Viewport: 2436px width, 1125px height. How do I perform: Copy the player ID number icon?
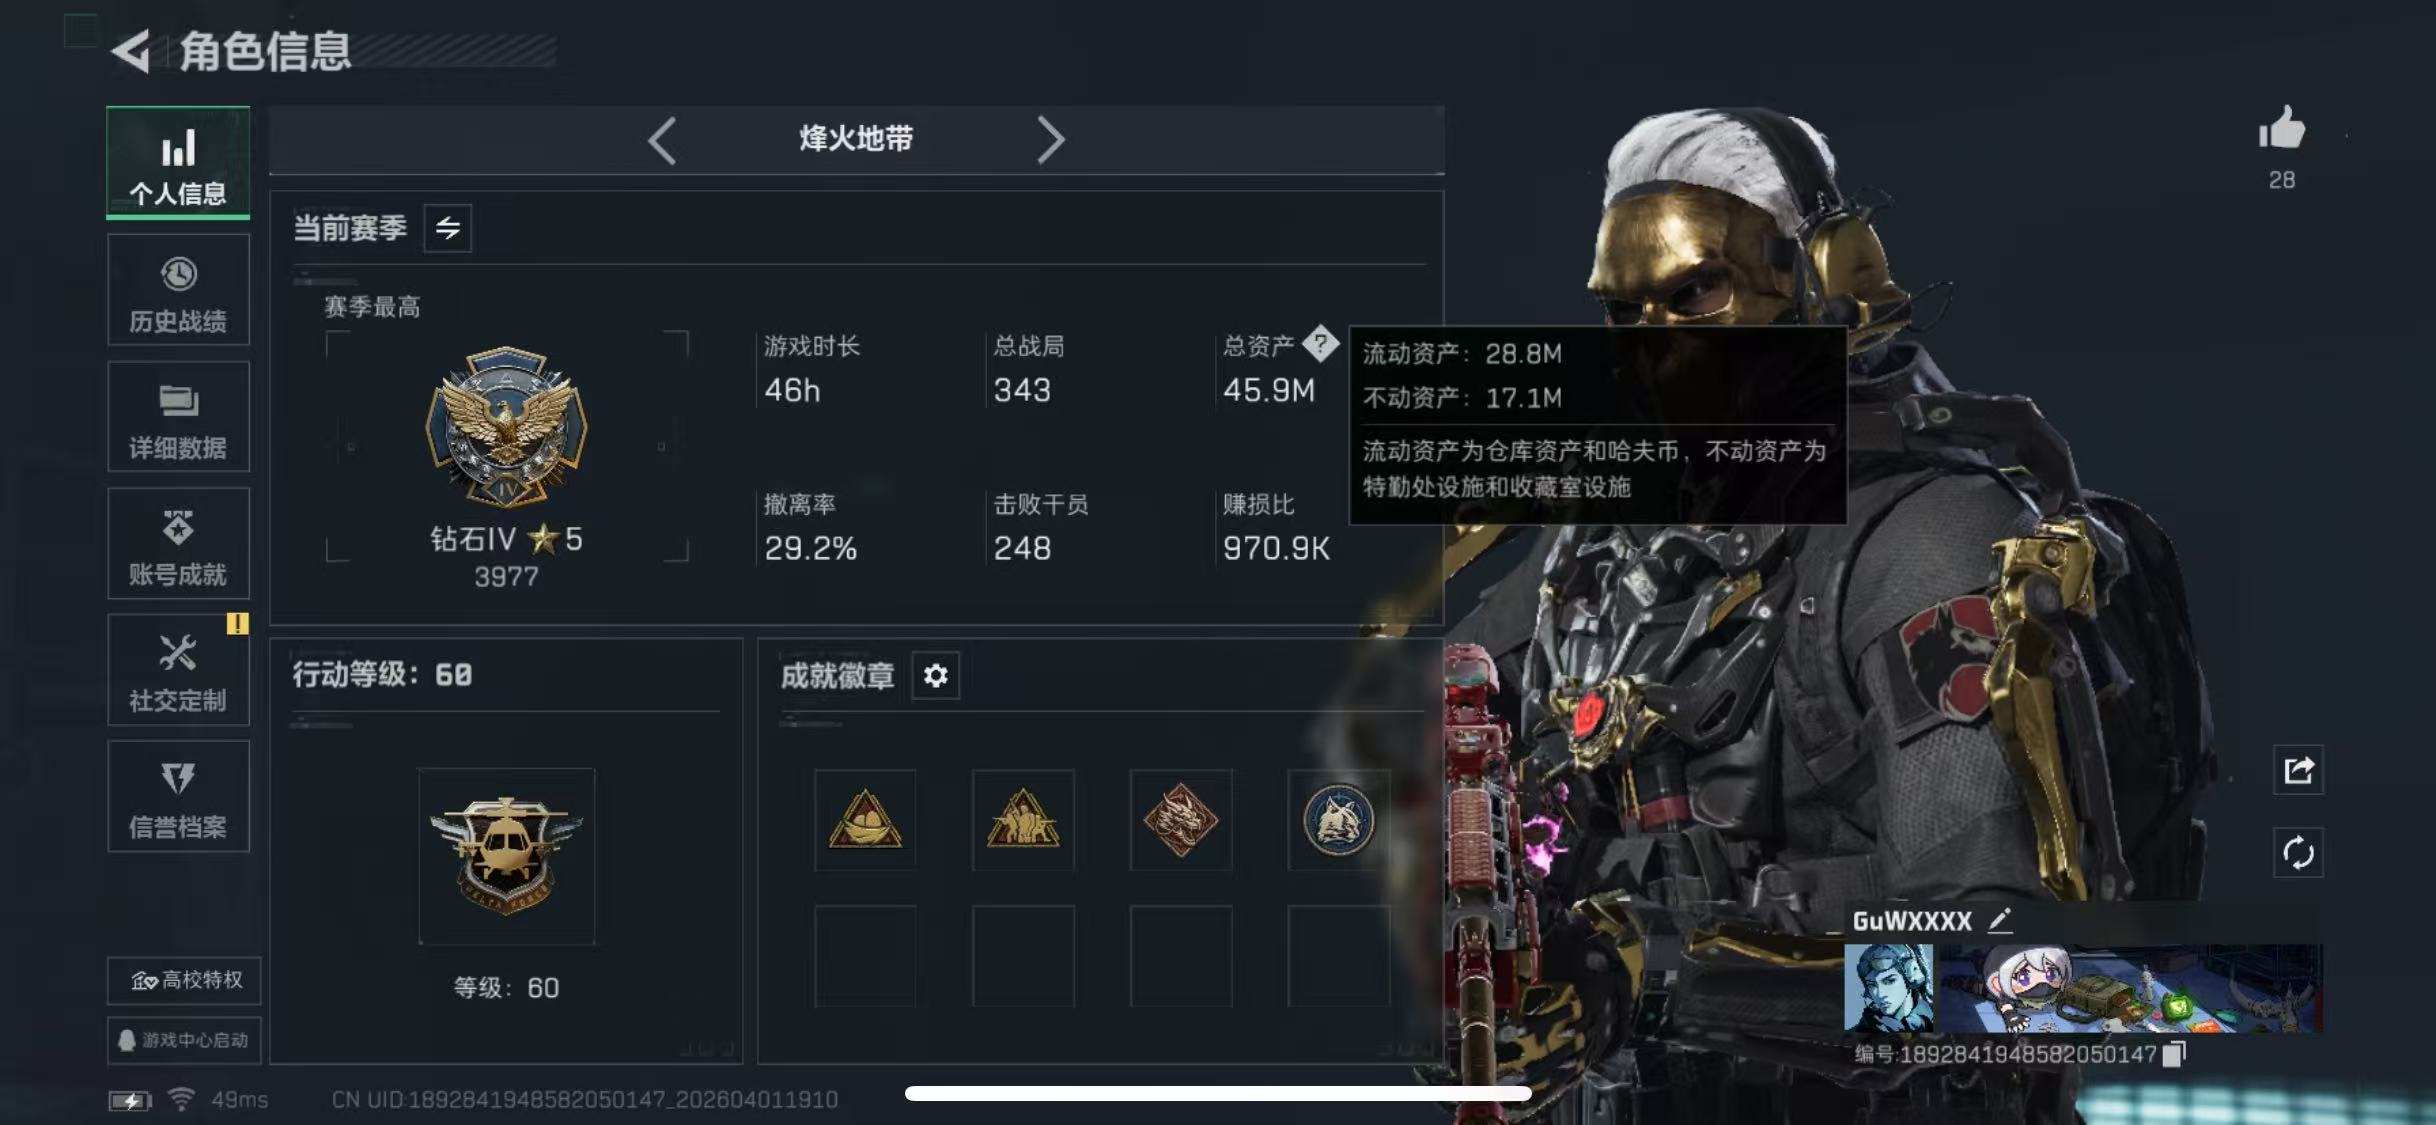click(2174, 1054)
